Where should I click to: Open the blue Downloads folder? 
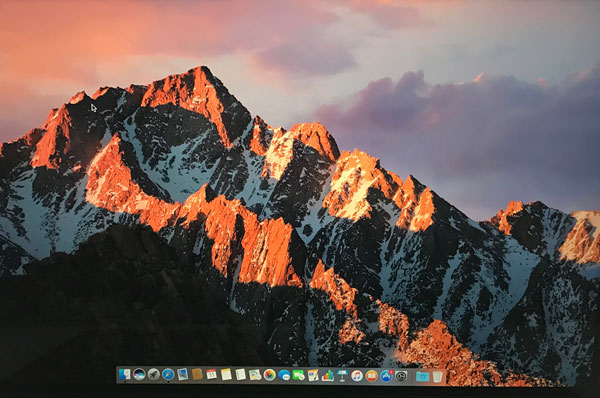pos(422,377)
